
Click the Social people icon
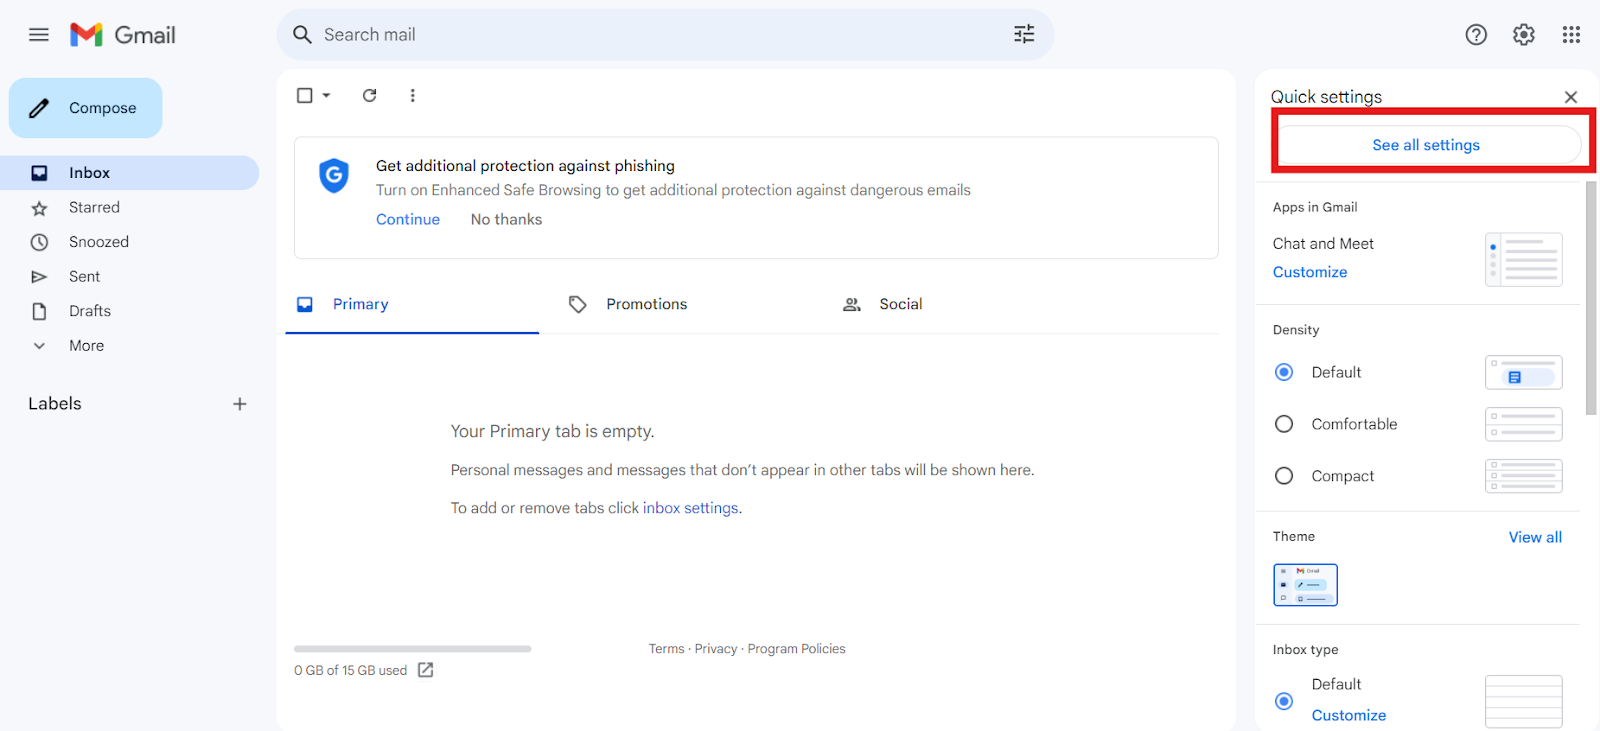[x=851, y=304]
